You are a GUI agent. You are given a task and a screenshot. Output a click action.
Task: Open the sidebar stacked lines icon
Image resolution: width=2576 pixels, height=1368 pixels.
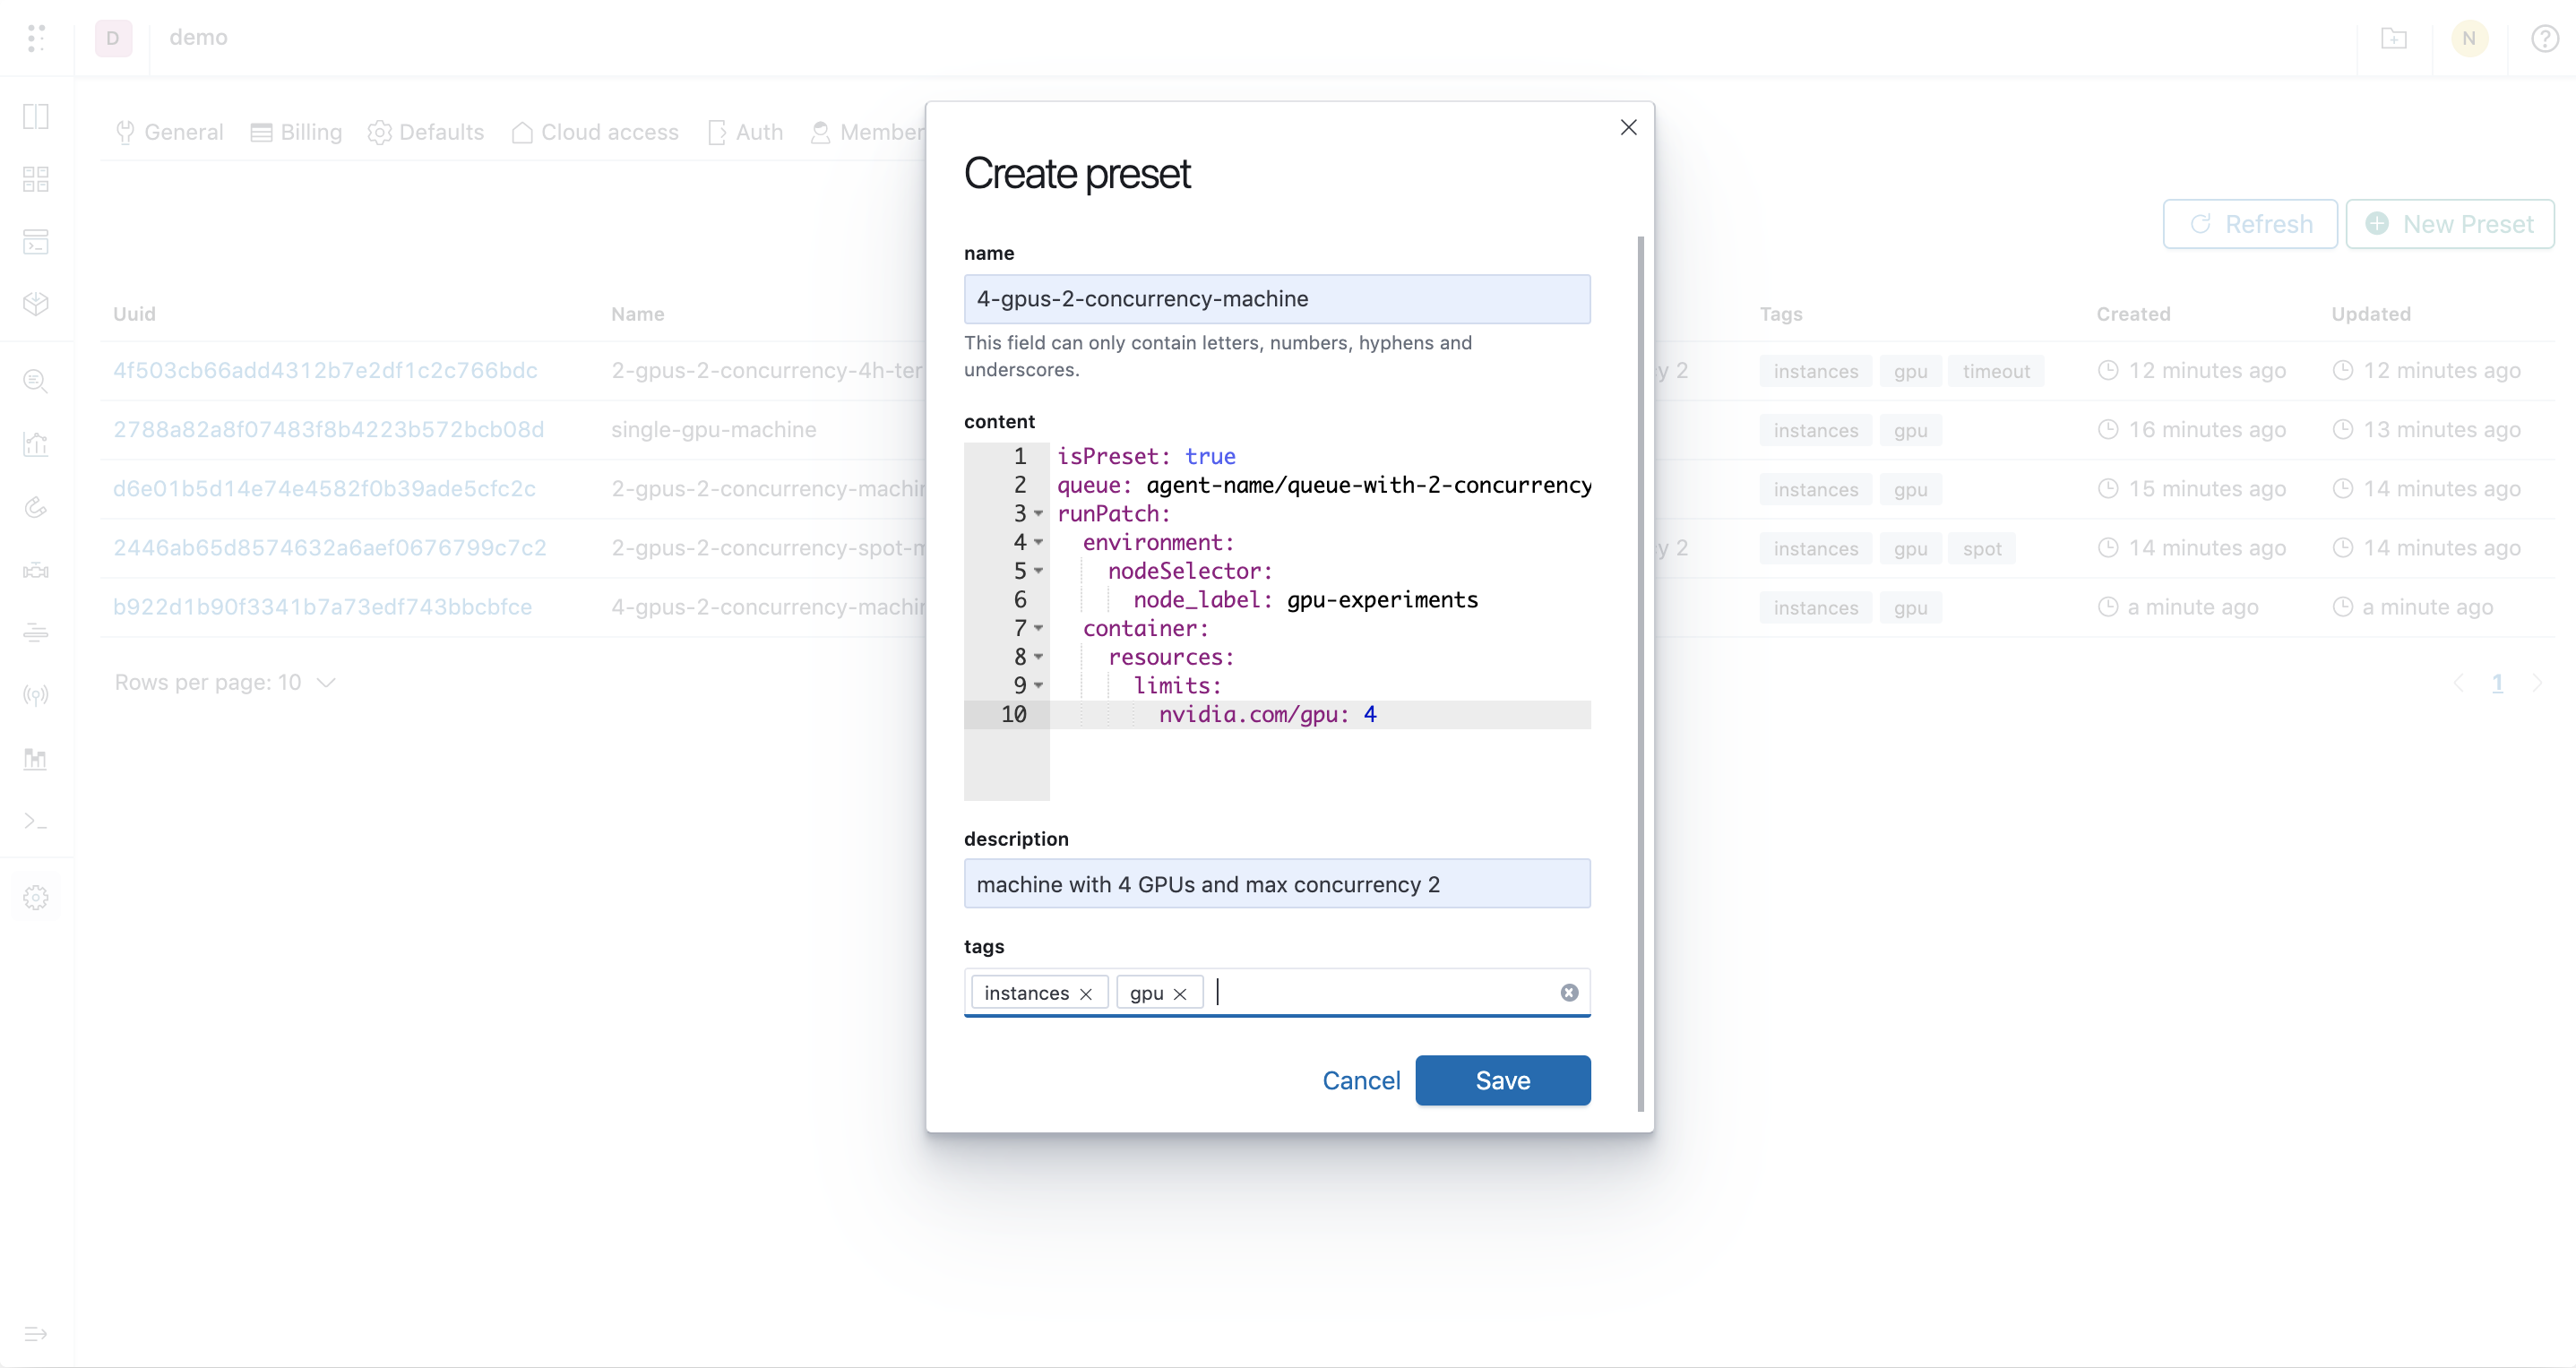pyautogui.click(x=36, y=632)
